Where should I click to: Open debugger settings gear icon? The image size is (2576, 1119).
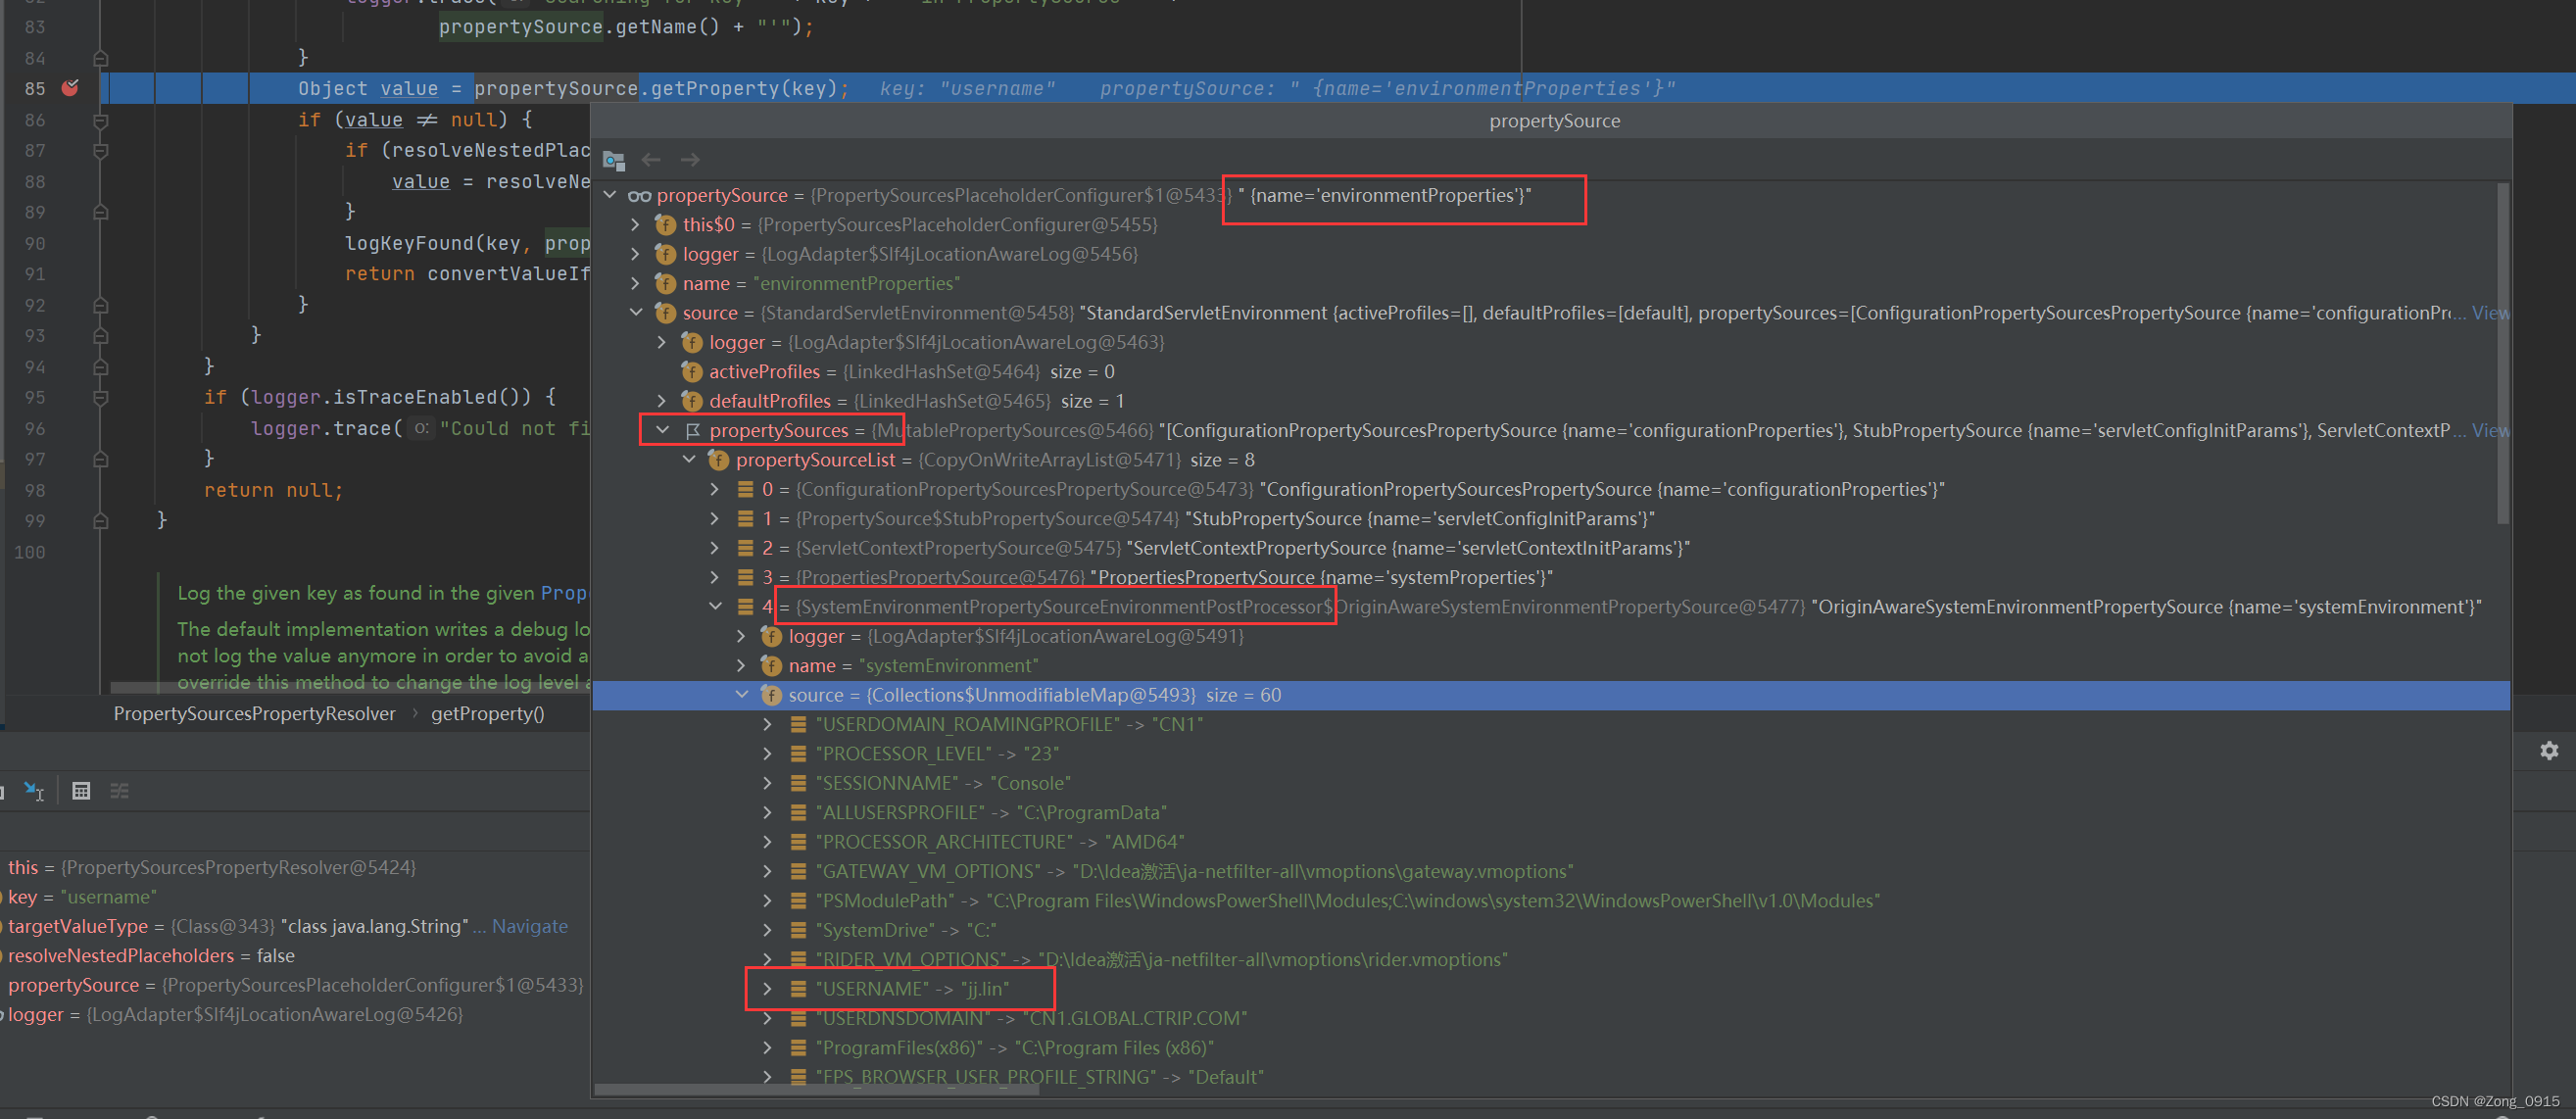(2548, 750)
